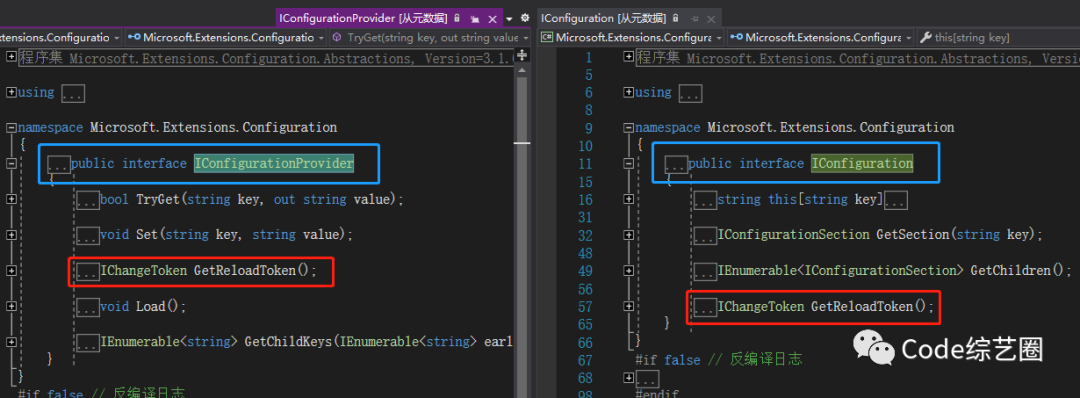Click line number 57 in right pane

(585, 306)
